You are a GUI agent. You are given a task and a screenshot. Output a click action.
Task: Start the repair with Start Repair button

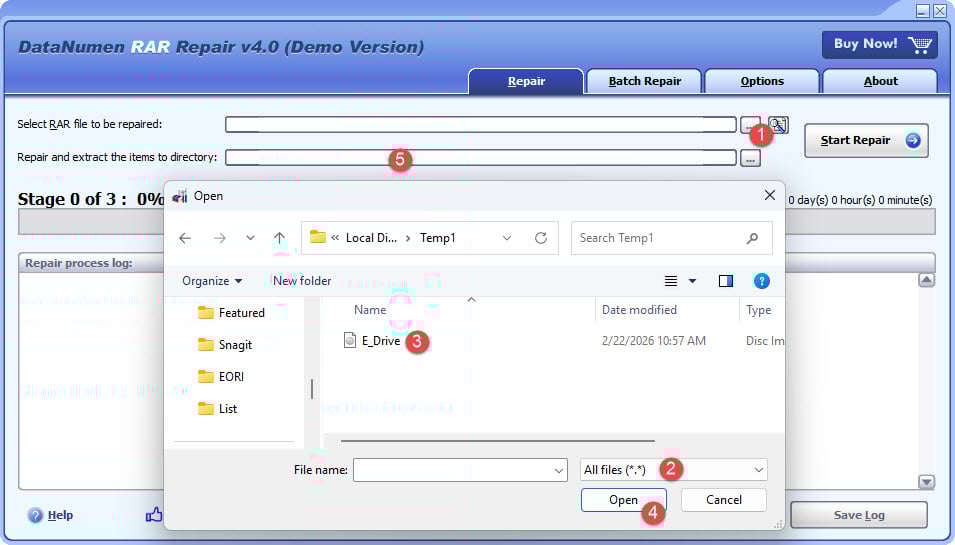[866, 141]
